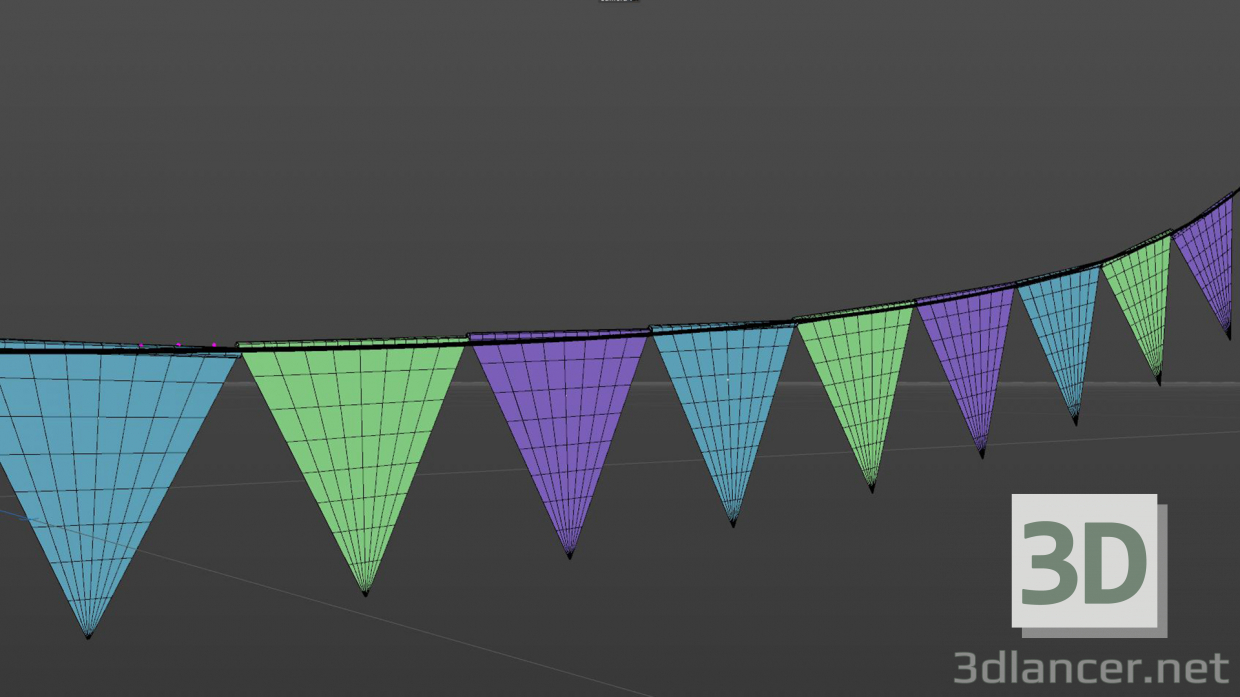Click the third magenta vertex point on the rope

pos(214,344)
